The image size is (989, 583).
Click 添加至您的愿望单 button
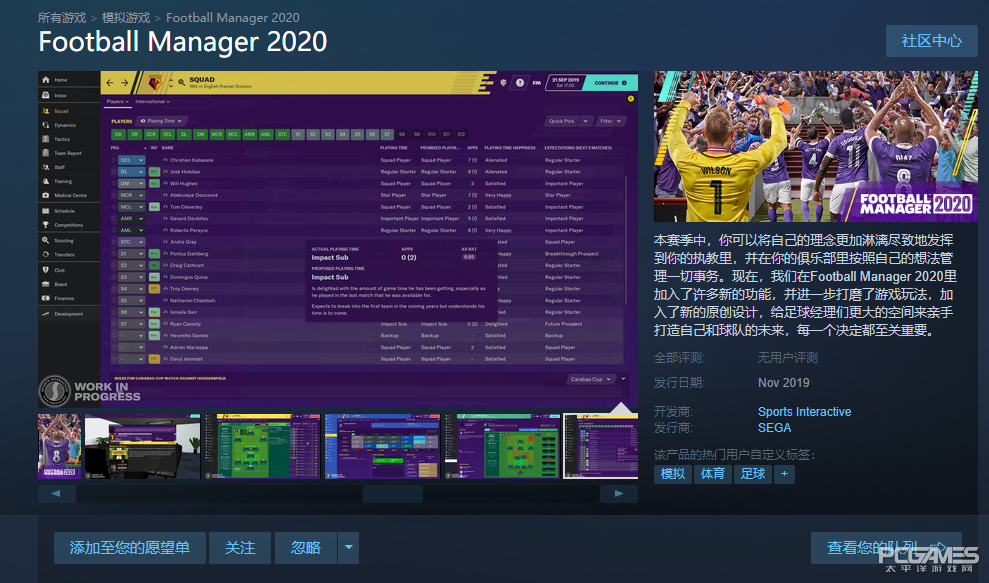tap(130, 548)
